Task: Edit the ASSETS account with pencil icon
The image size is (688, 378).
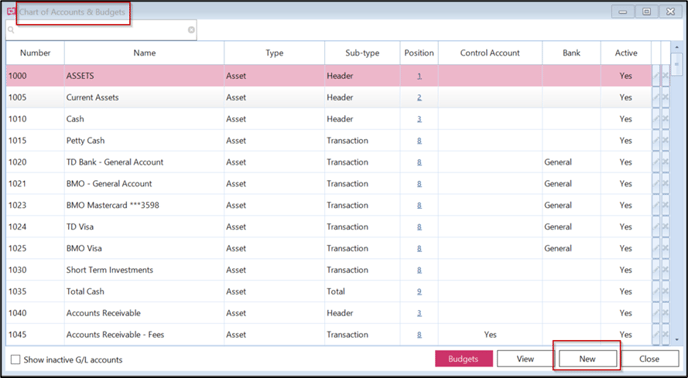Action: click(656, 76)
